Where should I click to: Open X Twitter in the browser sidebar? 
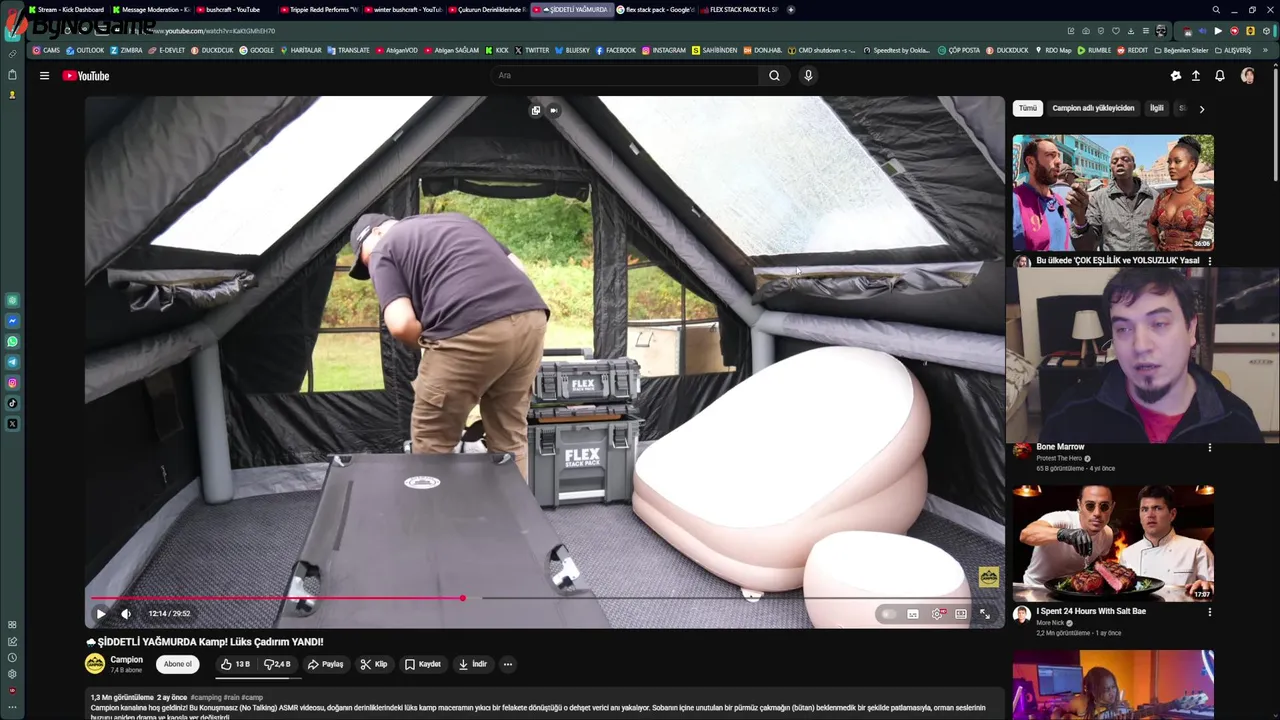pyautogui.click(x=12, y=424)
